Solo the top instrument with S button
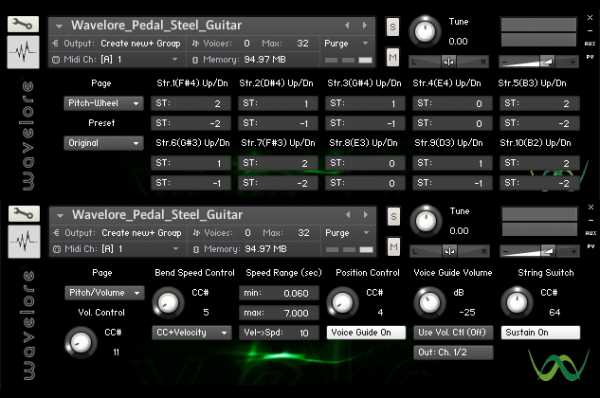The height and width of the screenshot is (398, 600). tap(393, 27)
